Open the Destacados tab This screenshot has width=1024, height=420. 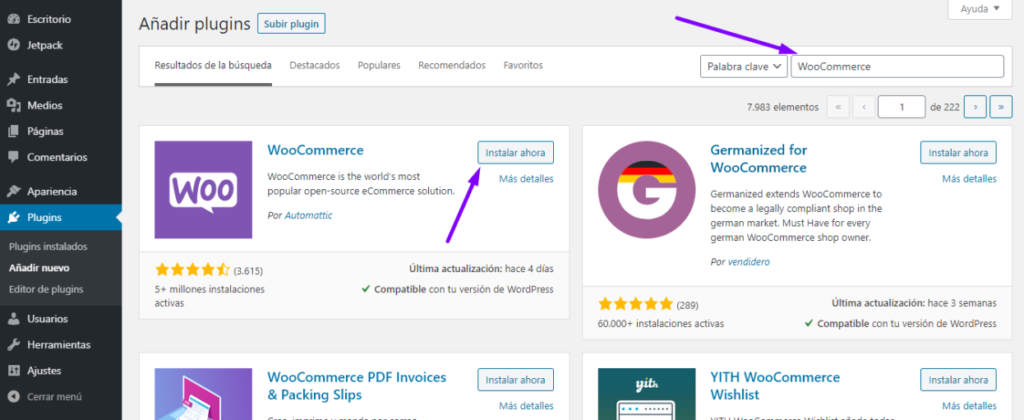[315, 65]
